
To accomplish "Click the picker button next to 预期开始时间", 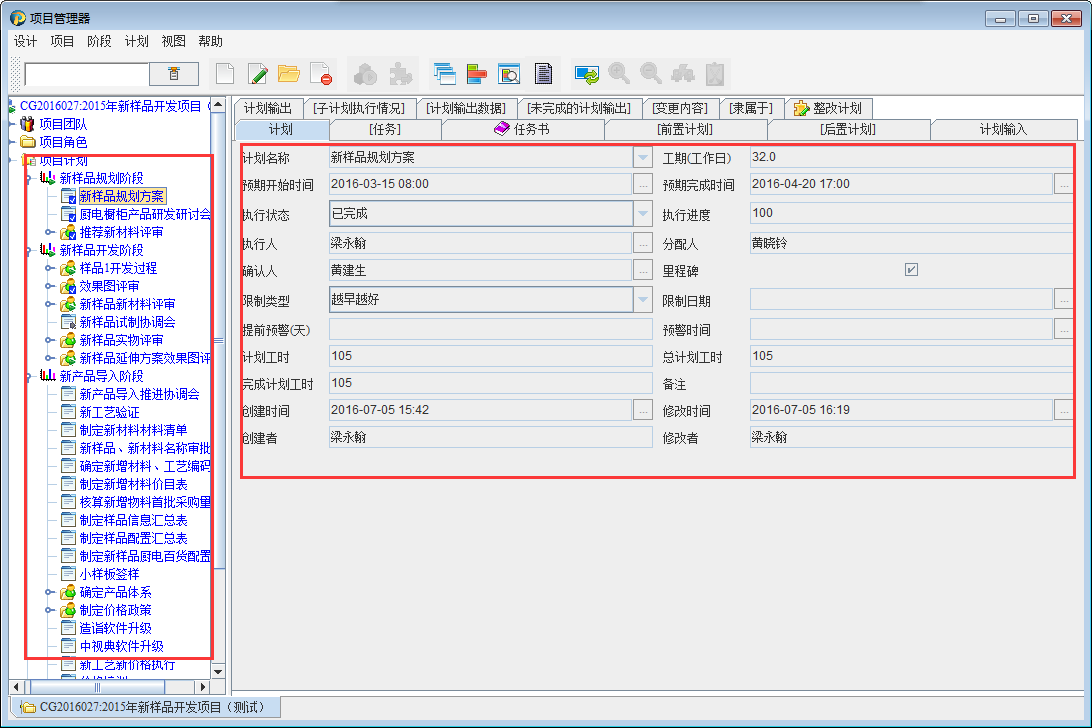I will tap(643, 185).
